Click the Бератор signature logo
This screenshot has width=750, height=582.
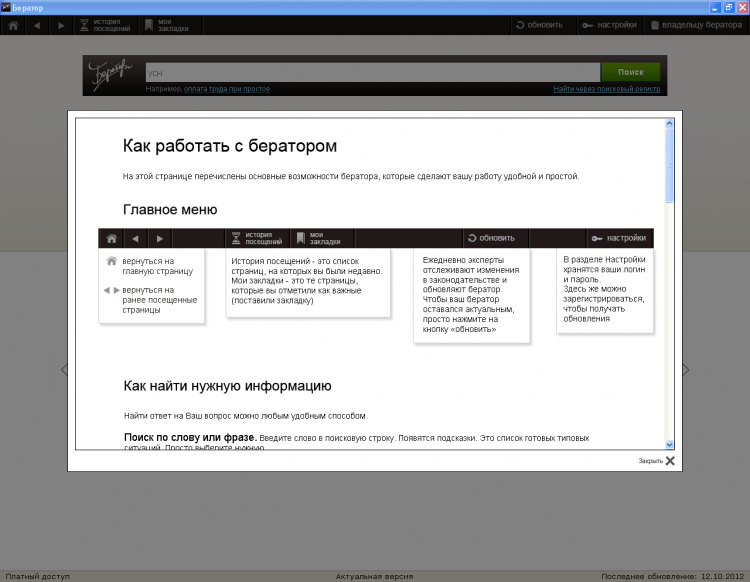tap(110, 75)
